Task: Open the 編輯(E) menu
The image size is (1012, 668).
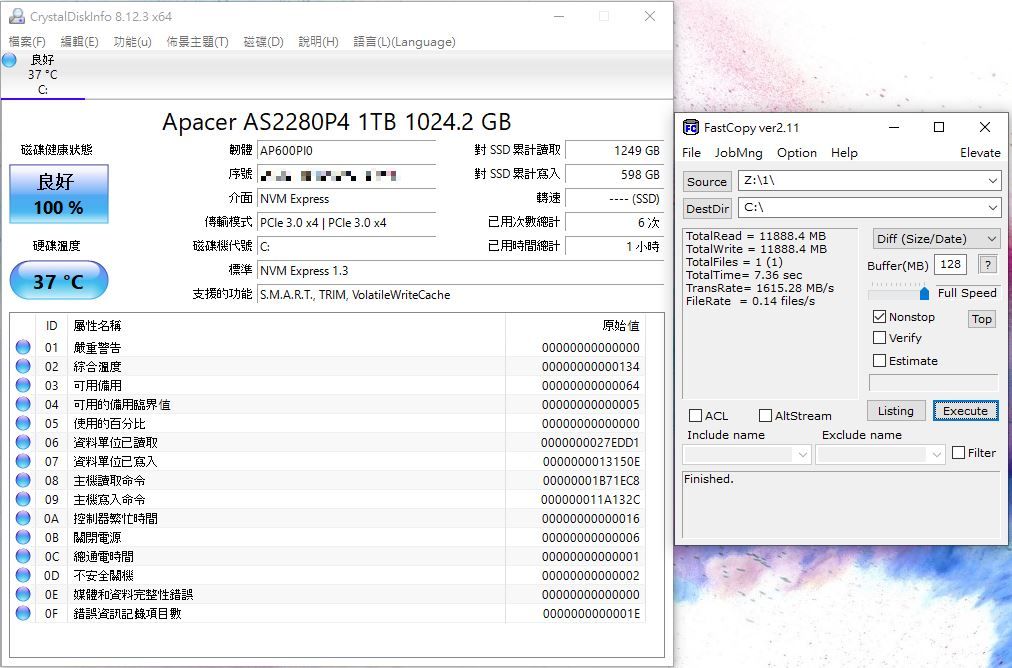Action: pos(79,42)
